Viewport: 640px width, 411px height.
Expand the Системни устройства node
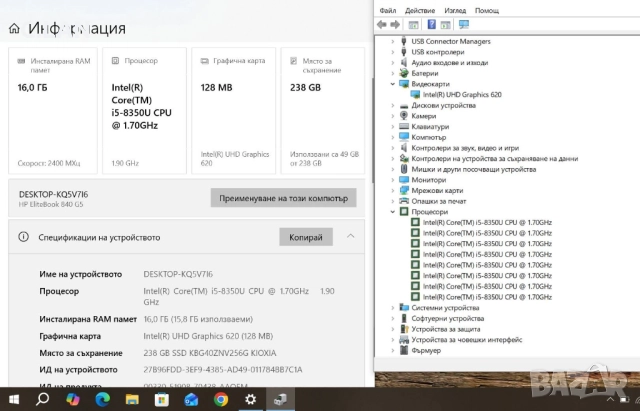393,307
